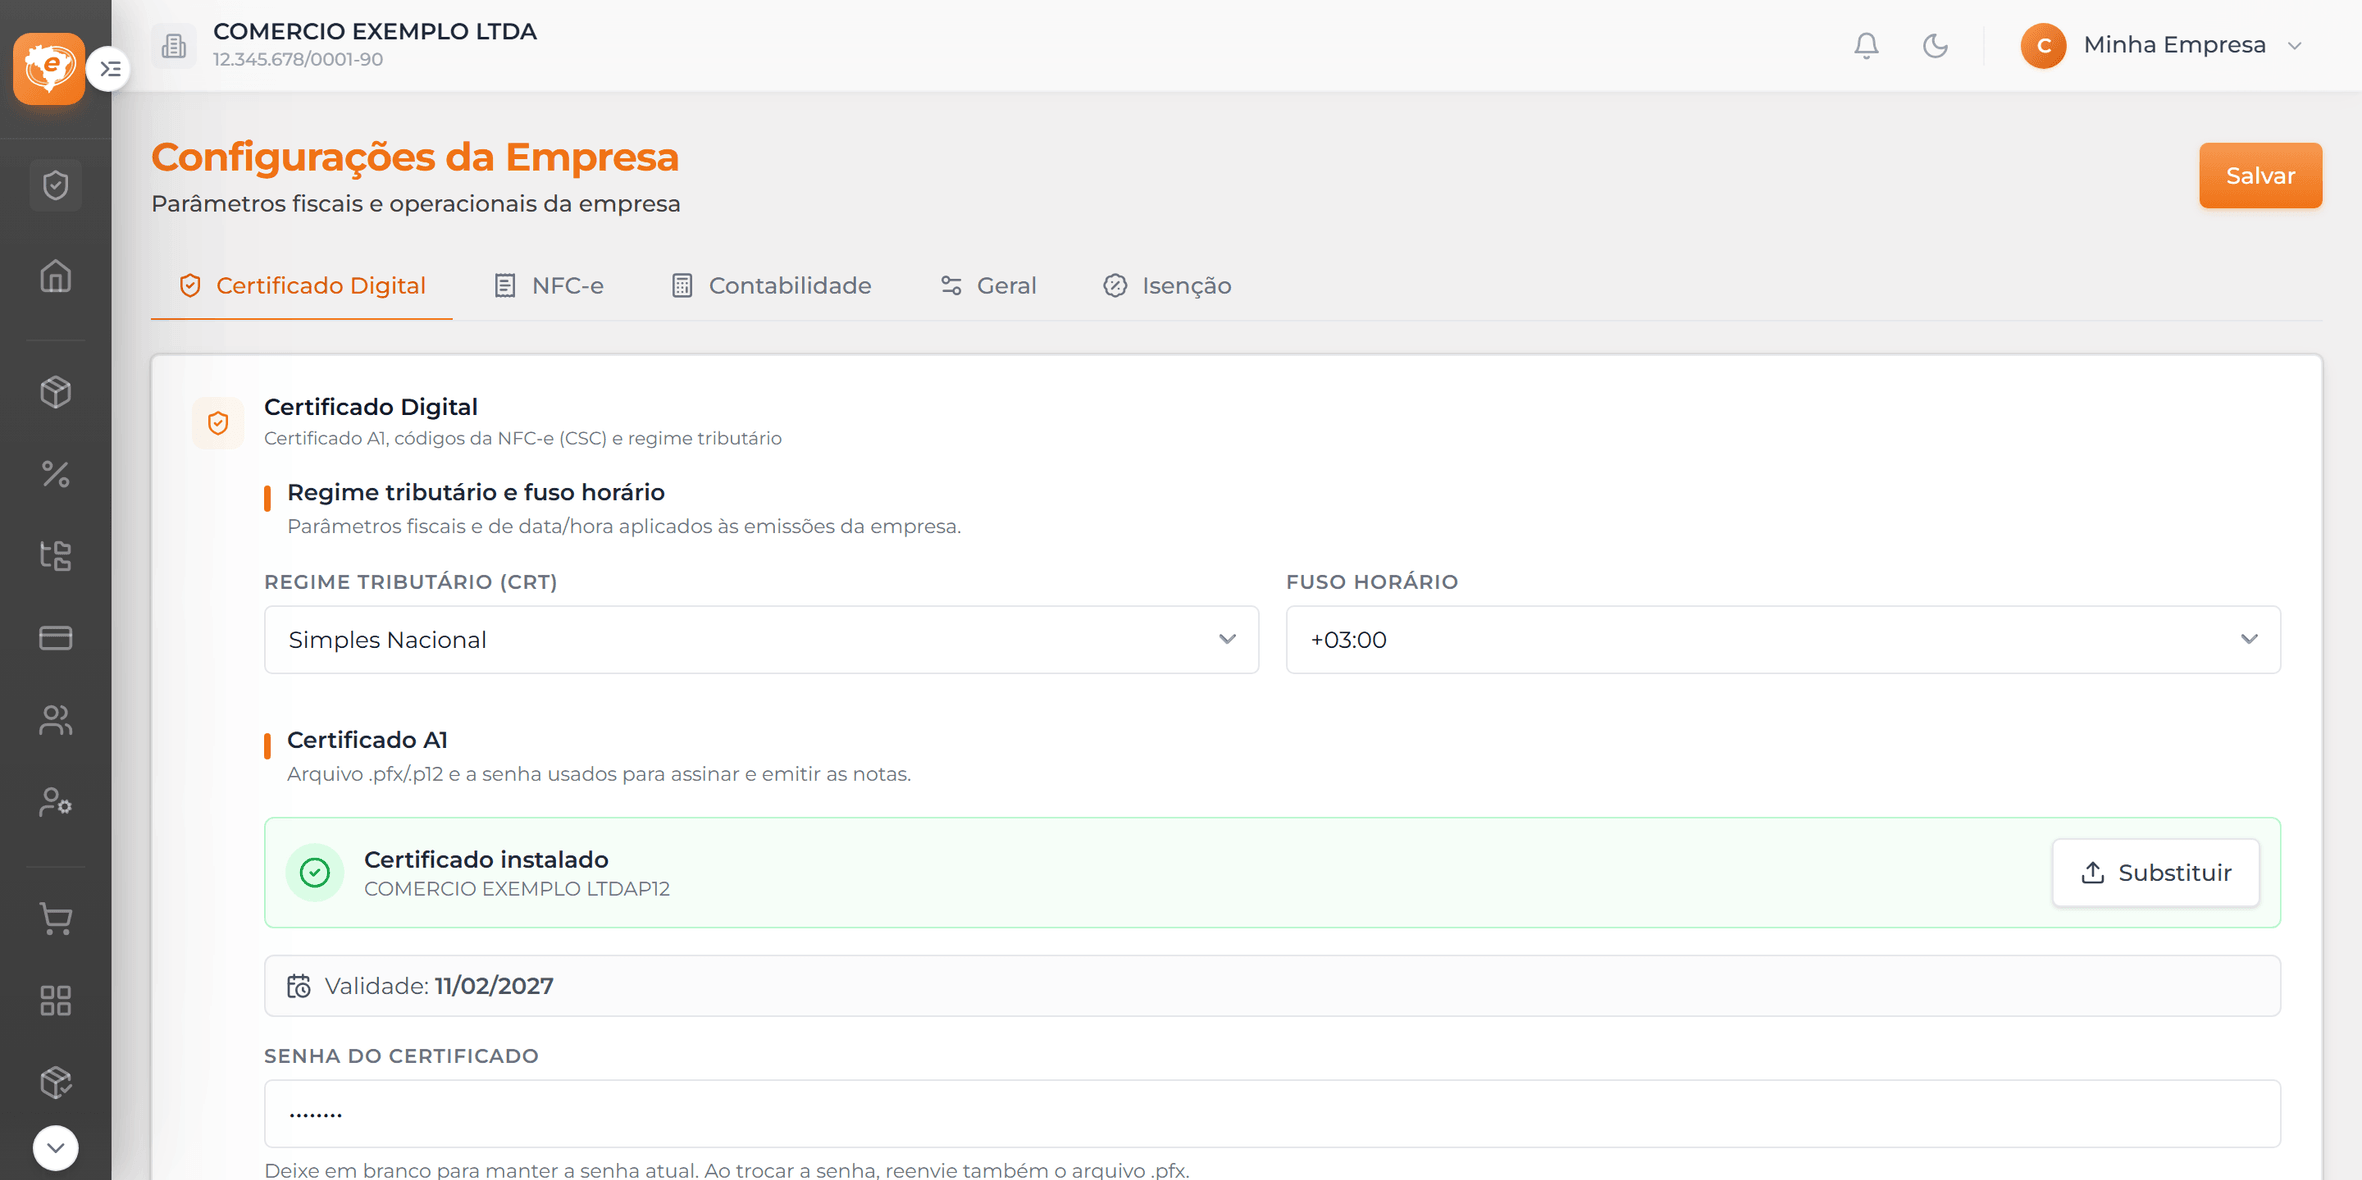Focus the Senha do Certificado field
Viewport: 2362px width, 1180px height.
click(1272, 1113)
